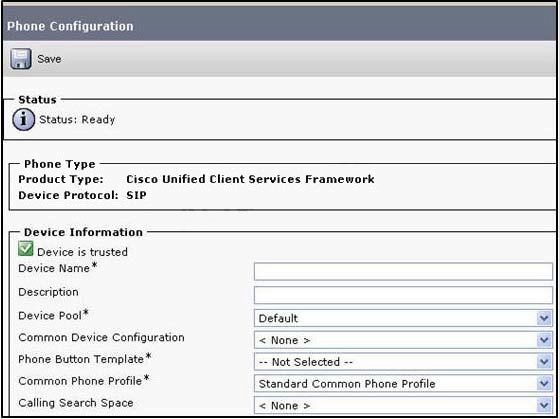The image size is (559, 419).
Task: Open the Device Pool dropdown
Action: [403, 318]
